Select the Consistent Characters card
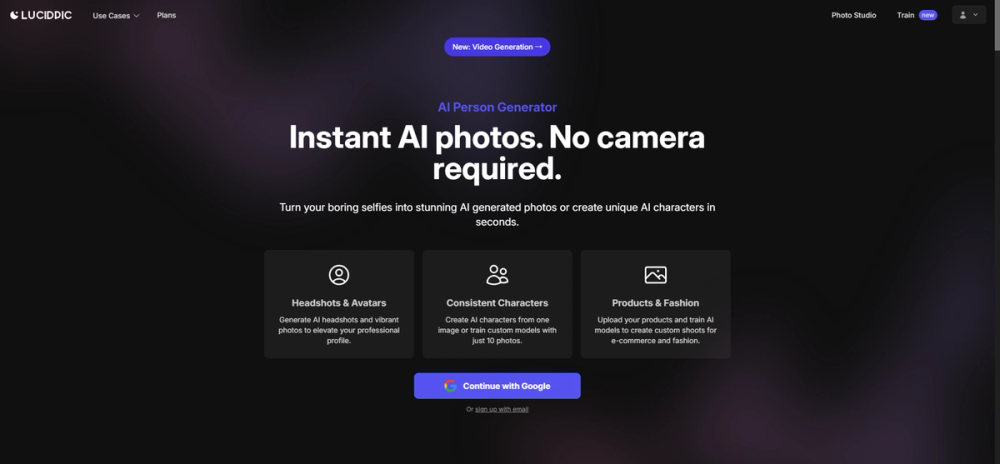 pyautogui.click(x=497, y=304)
